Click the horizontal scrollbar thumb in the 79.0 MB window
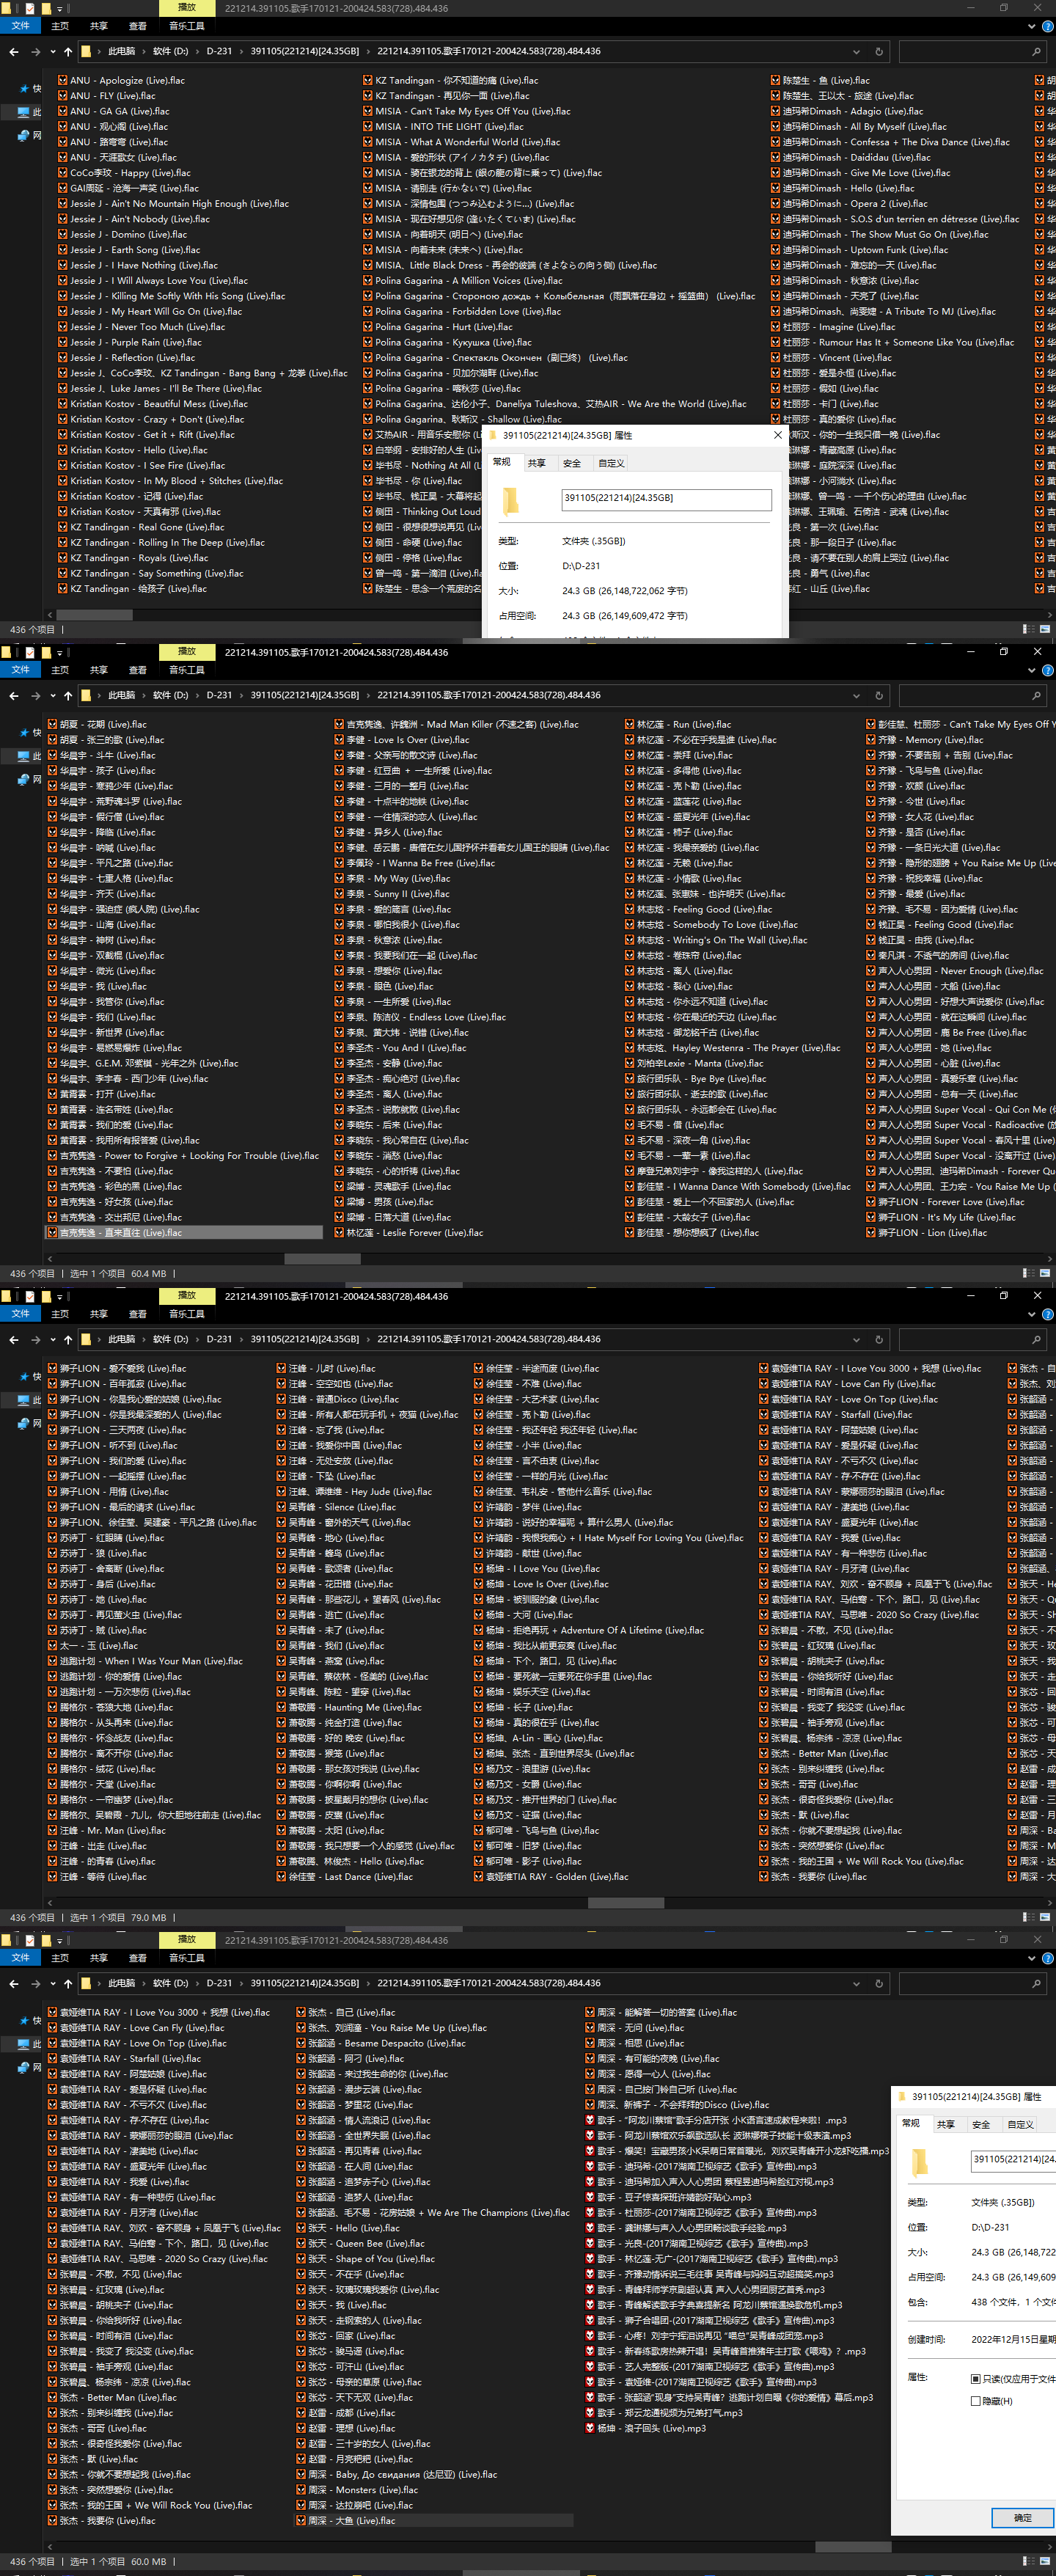The height and width of the screenshot is (2576, 1056). point(626,1903)
